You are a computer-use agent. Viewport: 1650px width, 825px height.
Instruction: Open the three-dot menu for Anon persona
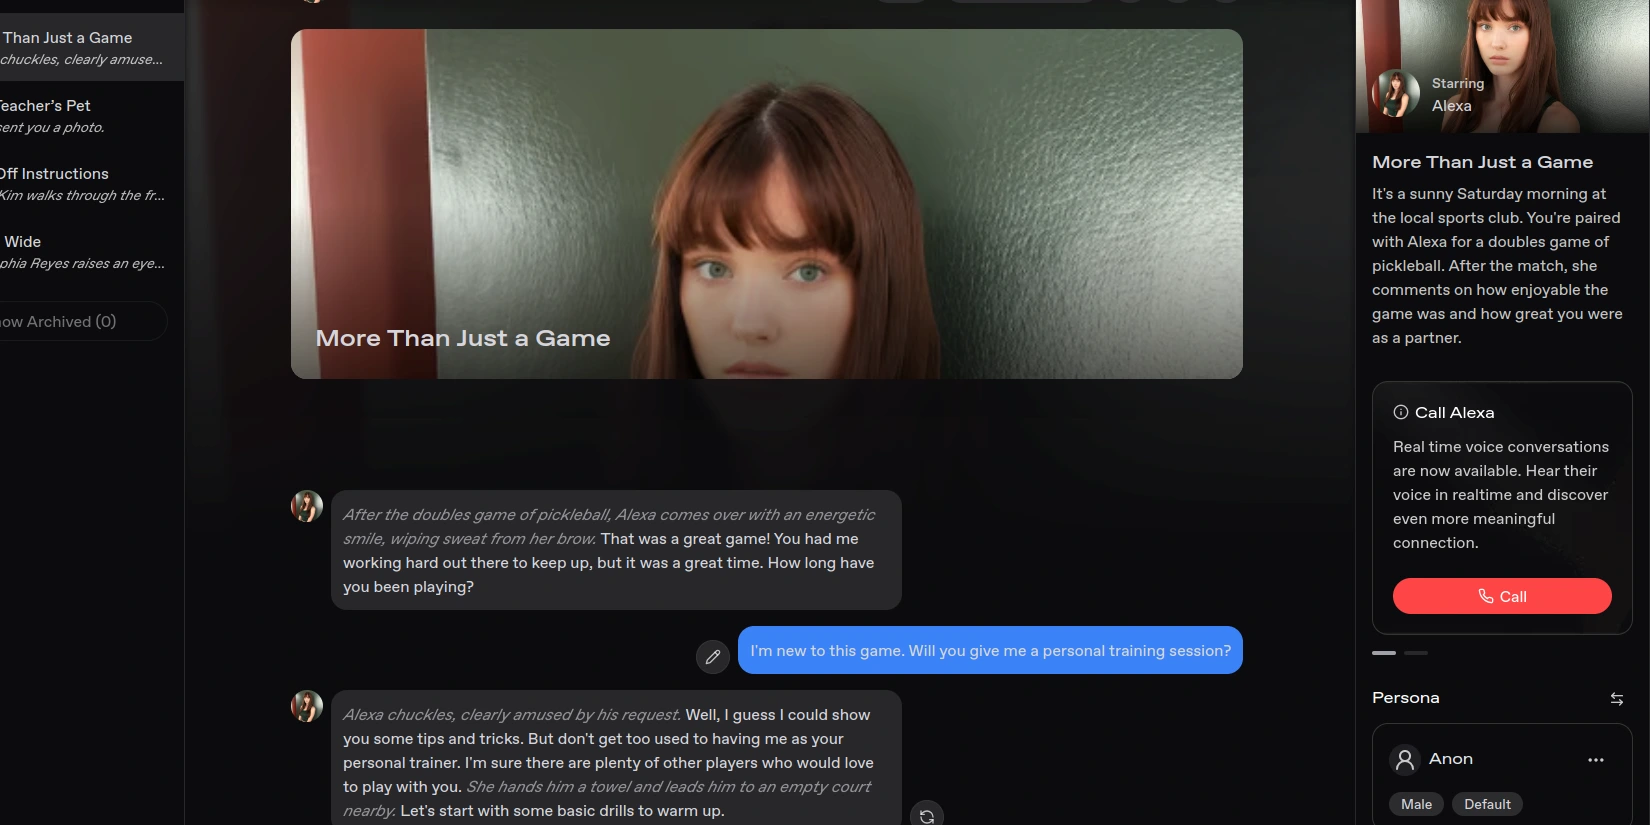(x=1595, y=760)
